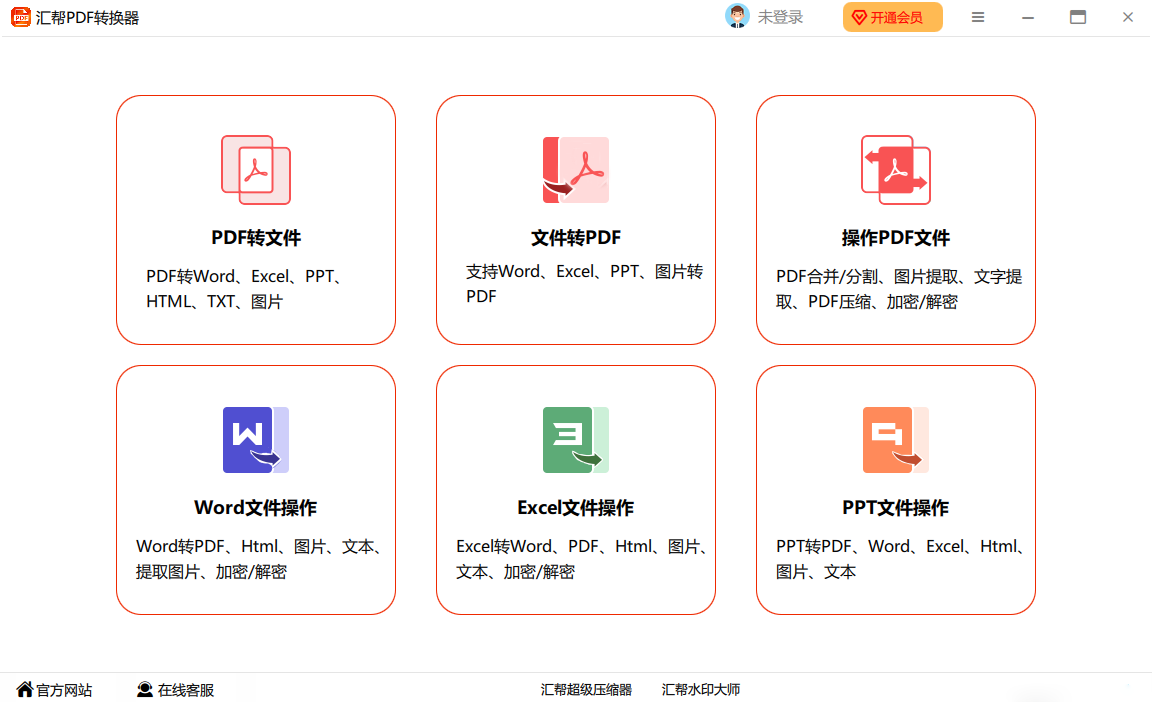Open the Word文件操作 blue W icon

coord(256,440)
